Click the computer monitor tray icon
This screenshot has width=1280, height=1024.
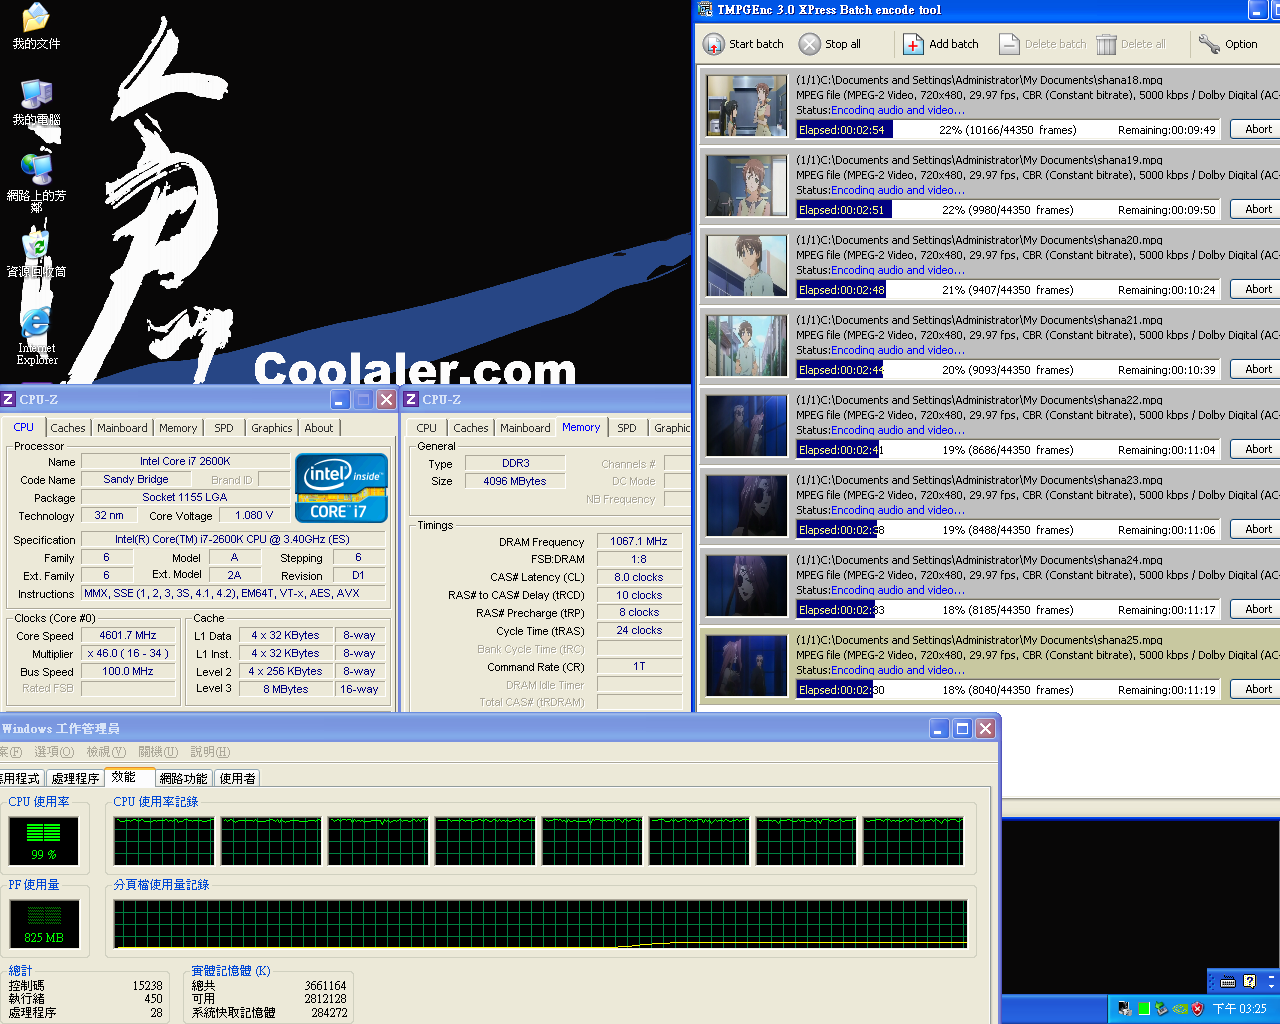pos(1125,1009)
